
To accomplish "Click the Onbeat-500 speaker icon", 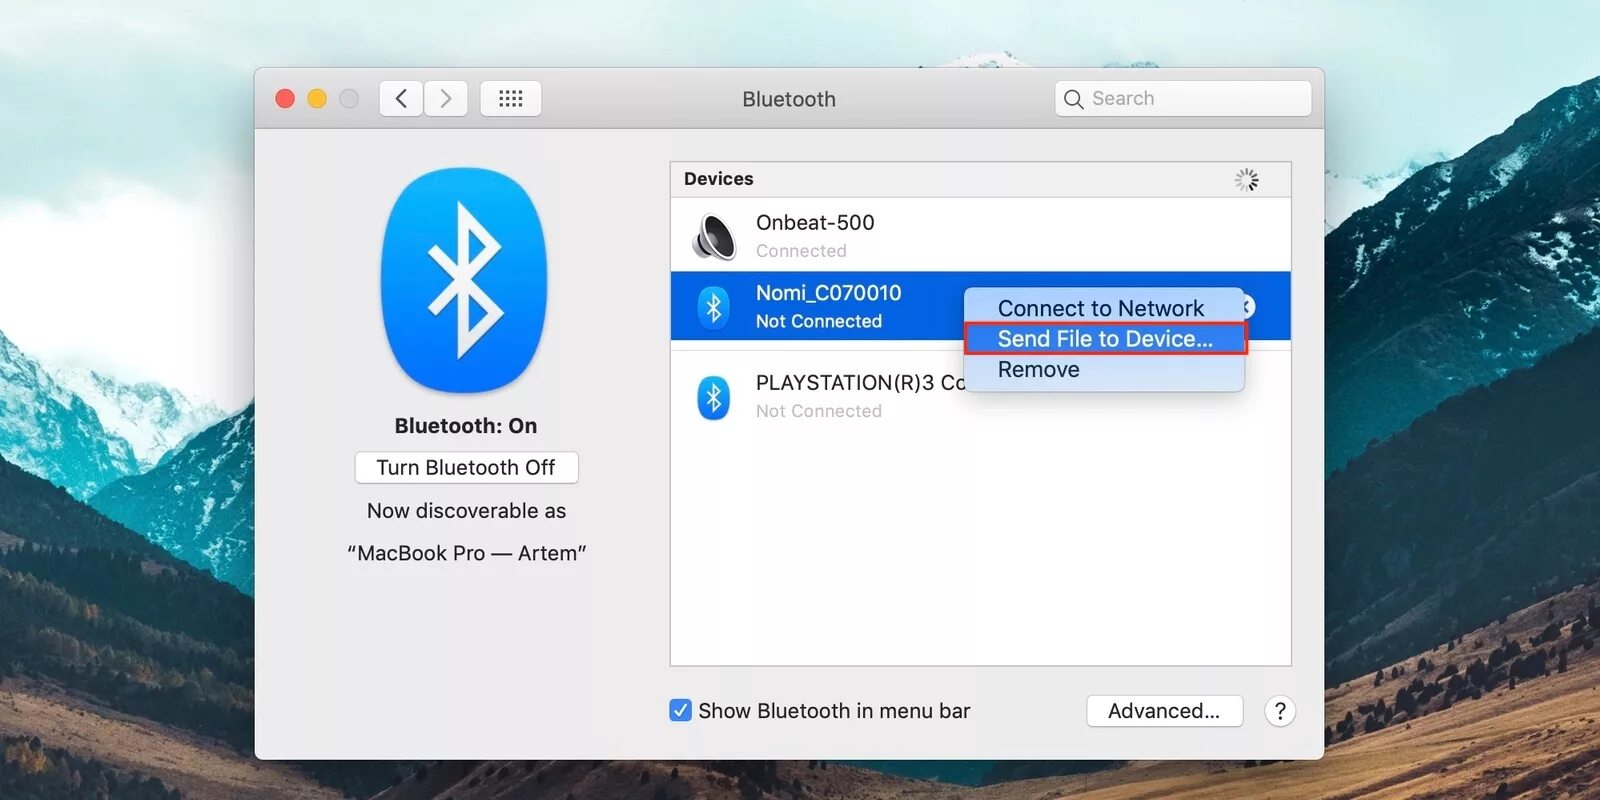I will 714,237.
